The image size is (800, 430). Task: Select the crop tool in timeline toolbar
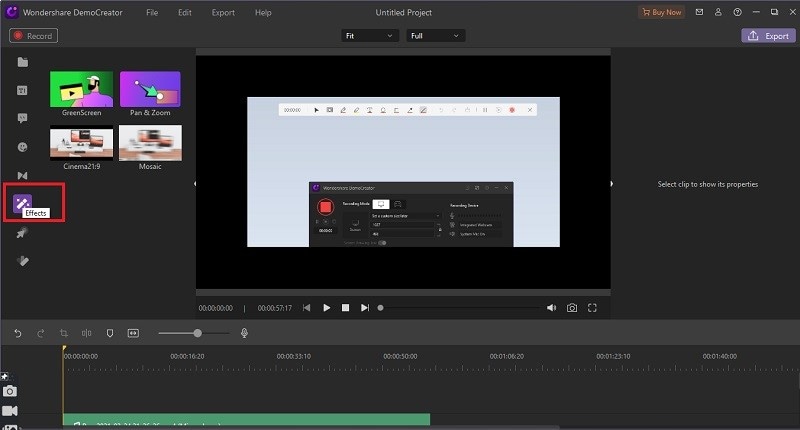[64, 333]
